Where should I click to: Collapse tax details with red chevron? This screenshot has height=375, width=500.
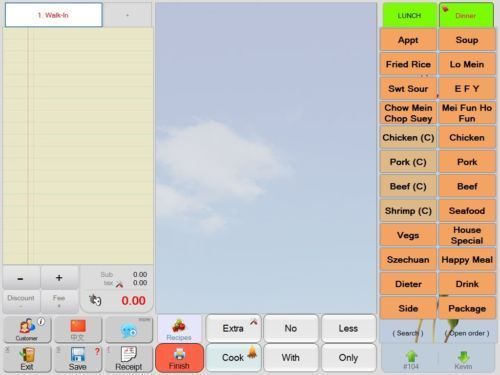click(x=120, y=284)
